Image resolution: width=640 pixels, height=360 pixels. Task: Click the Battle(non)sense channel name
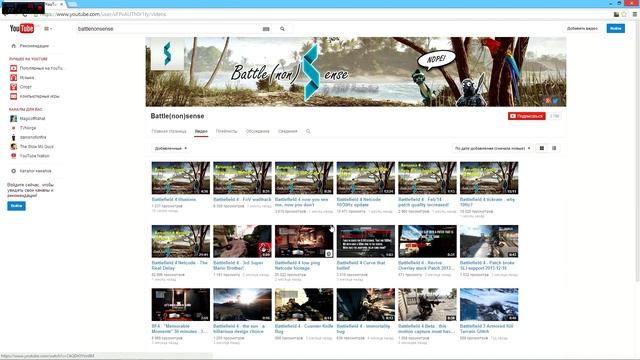pos(177,116)
